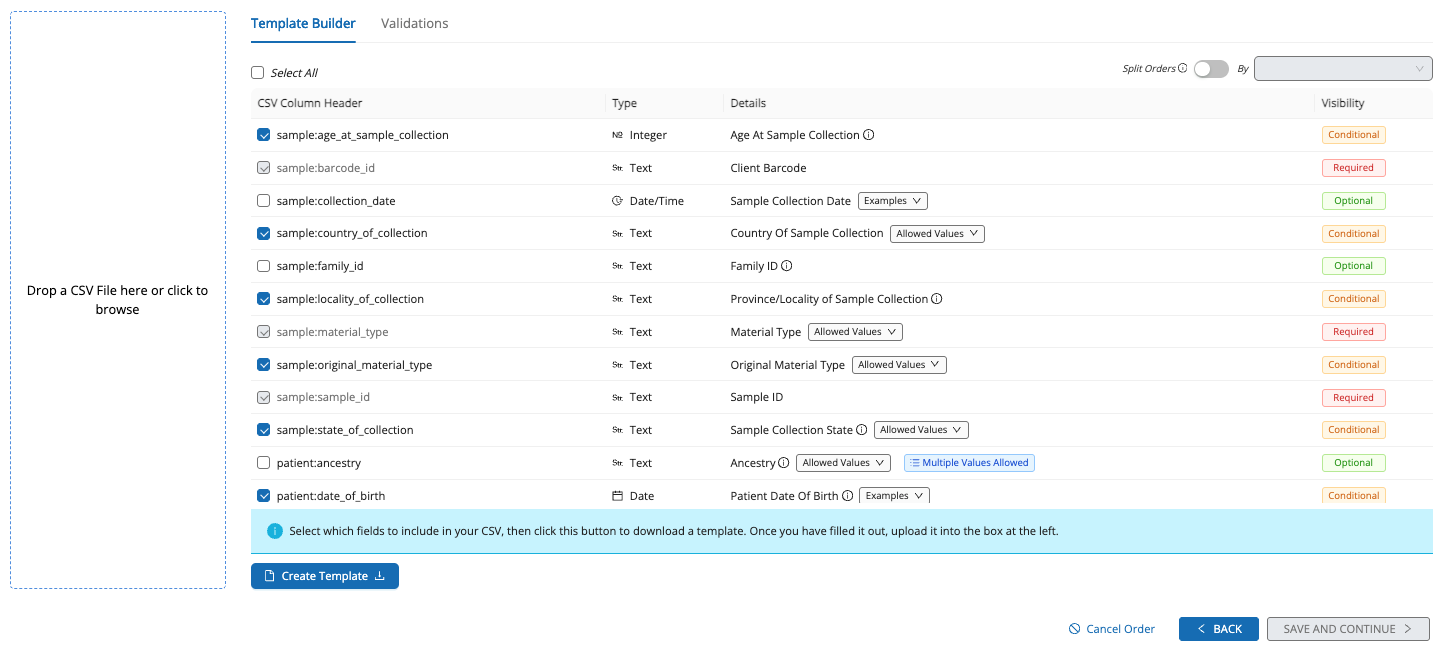The height and width of the screenshot is (659, 1450).
Task: Open Allowed Values for Sample Collection State
Action: (x=921, y=430)
